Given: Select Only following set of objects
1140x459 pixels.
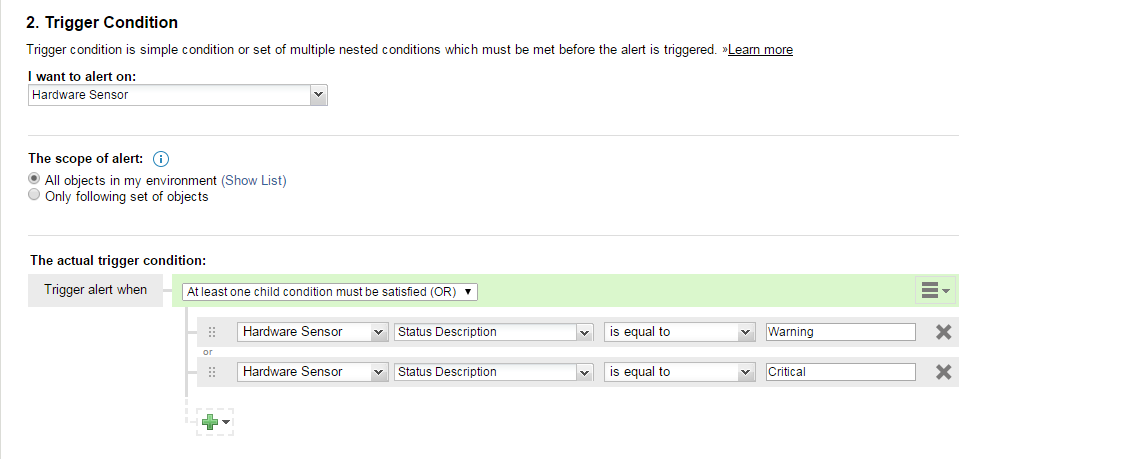Looking at the screenshot, I should click(35, 196).
